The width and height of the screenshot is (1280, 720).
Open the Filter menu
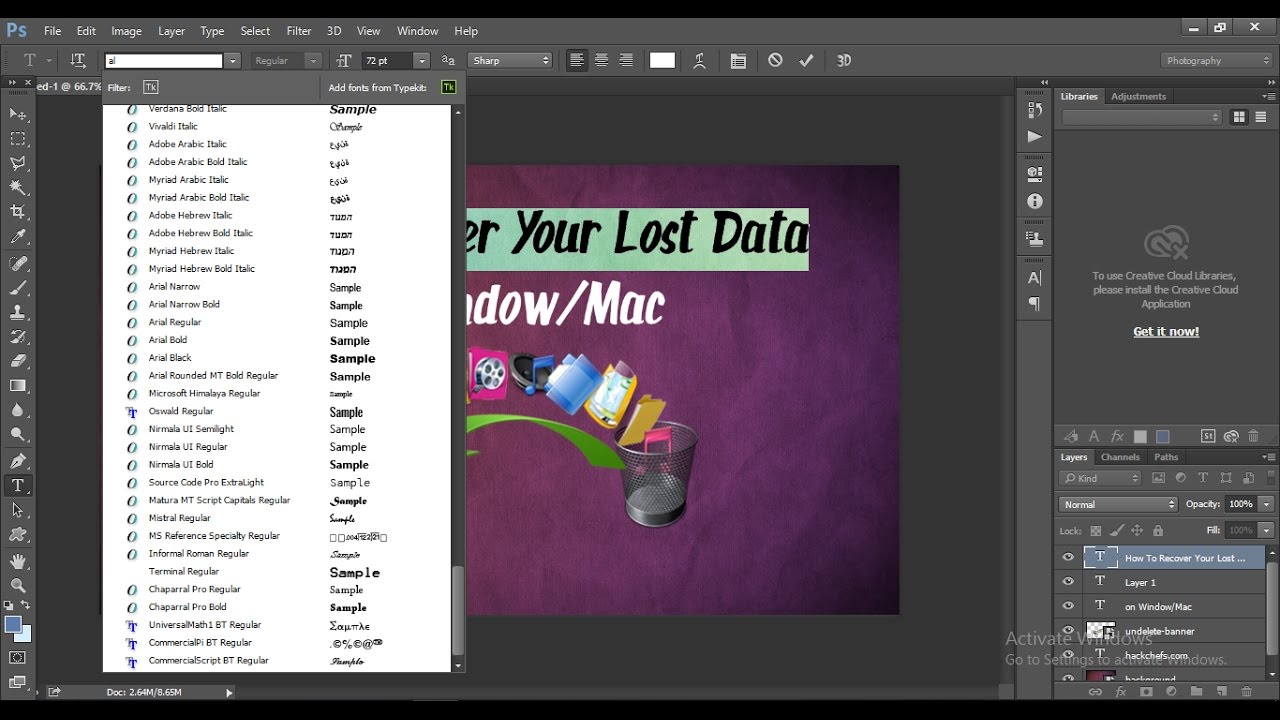point(298,31)
